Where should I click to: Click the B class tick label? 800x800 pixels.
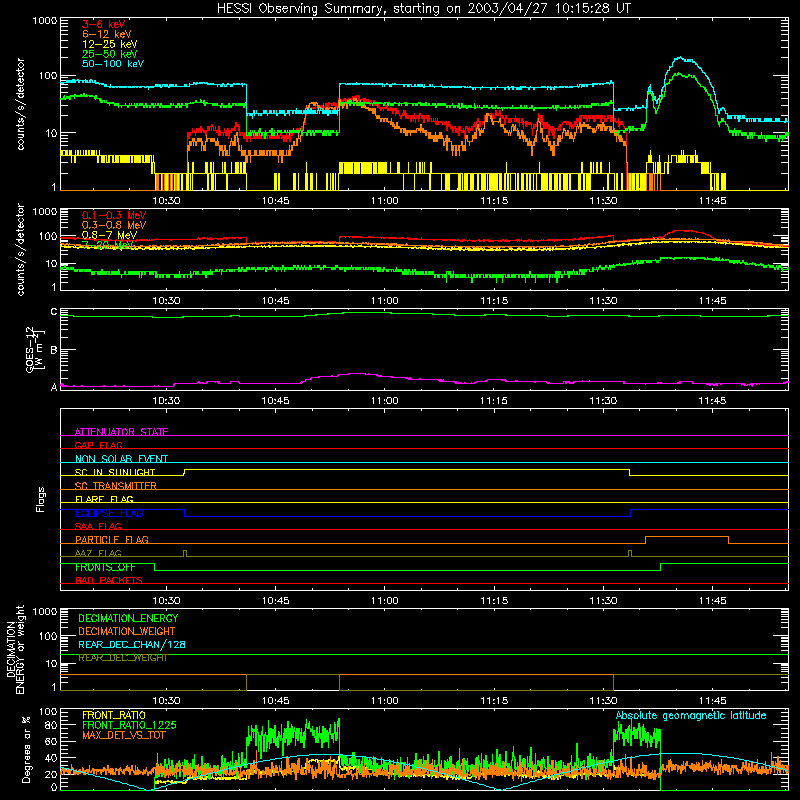point(54,350)
